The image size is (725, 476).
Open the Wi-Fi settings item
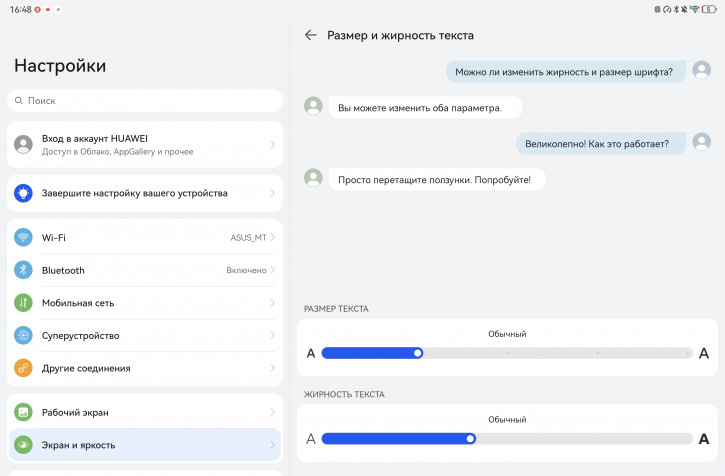coord(145,238)
